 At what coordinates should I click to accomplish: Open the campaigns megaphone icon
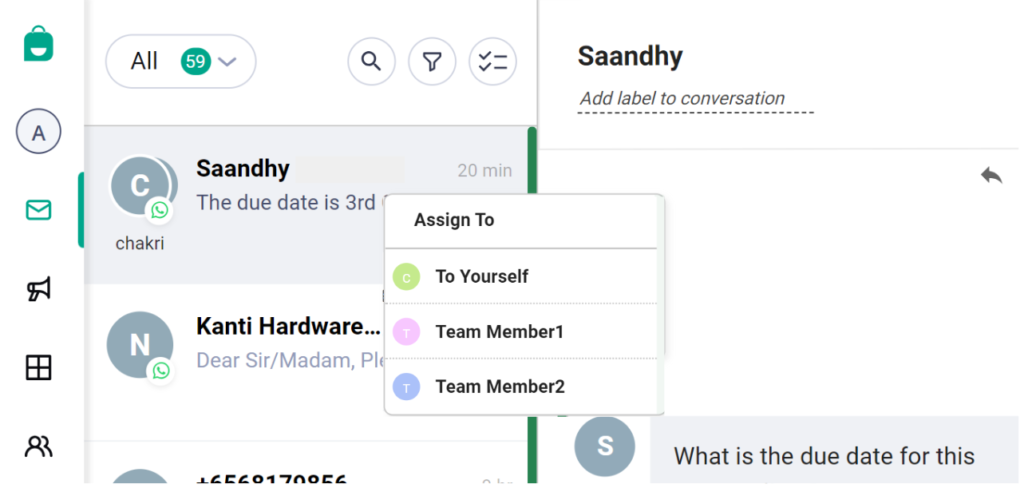click(x=39, y=289)
